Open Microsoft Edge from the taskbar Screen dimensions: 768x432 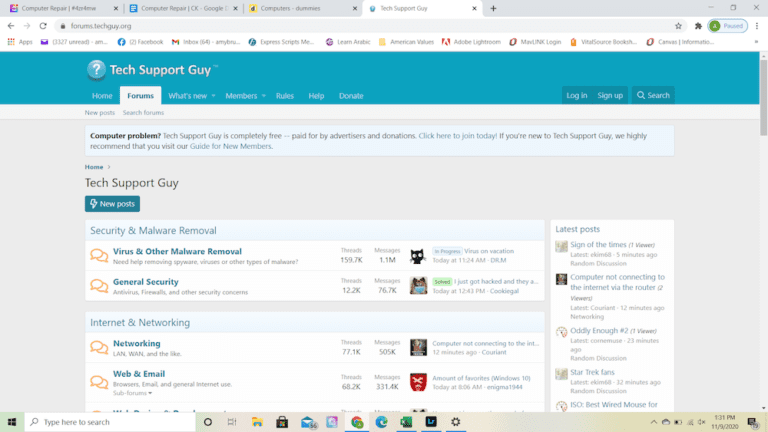[381, 422]
